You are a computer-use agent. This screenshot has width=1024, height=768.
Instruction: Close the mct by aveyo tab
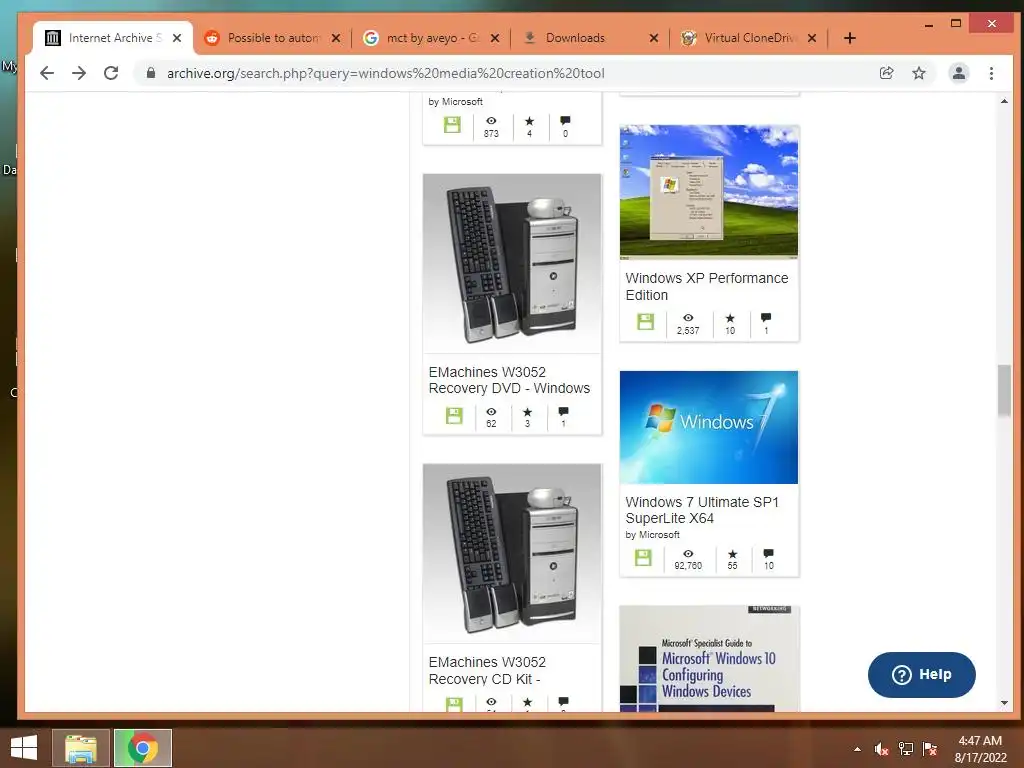tap(495, 38)
